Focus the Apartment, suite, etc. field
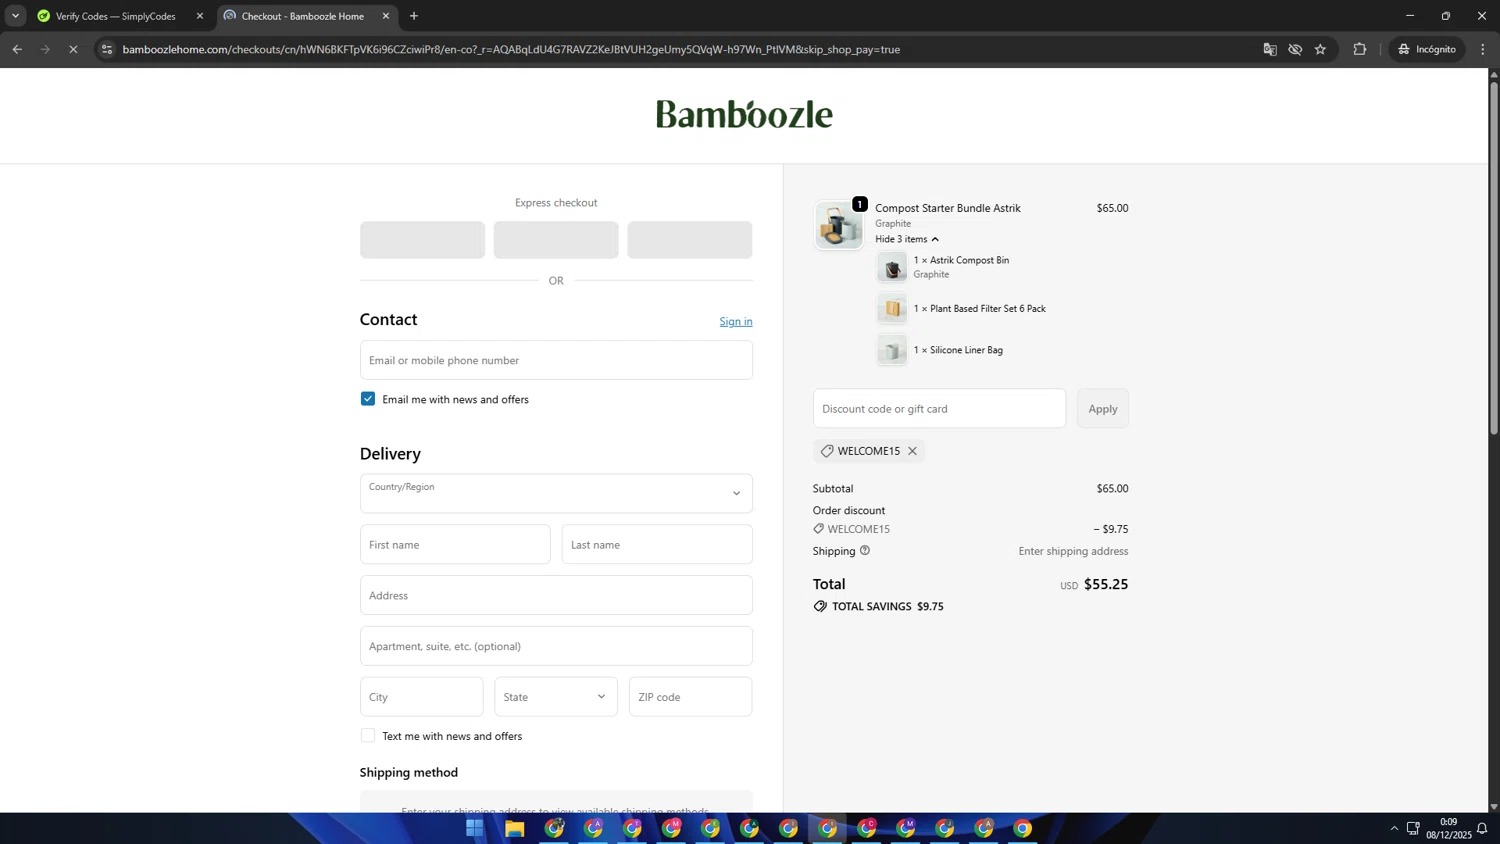The width and height of the screenshot is (1500, 844). (556, 646)
